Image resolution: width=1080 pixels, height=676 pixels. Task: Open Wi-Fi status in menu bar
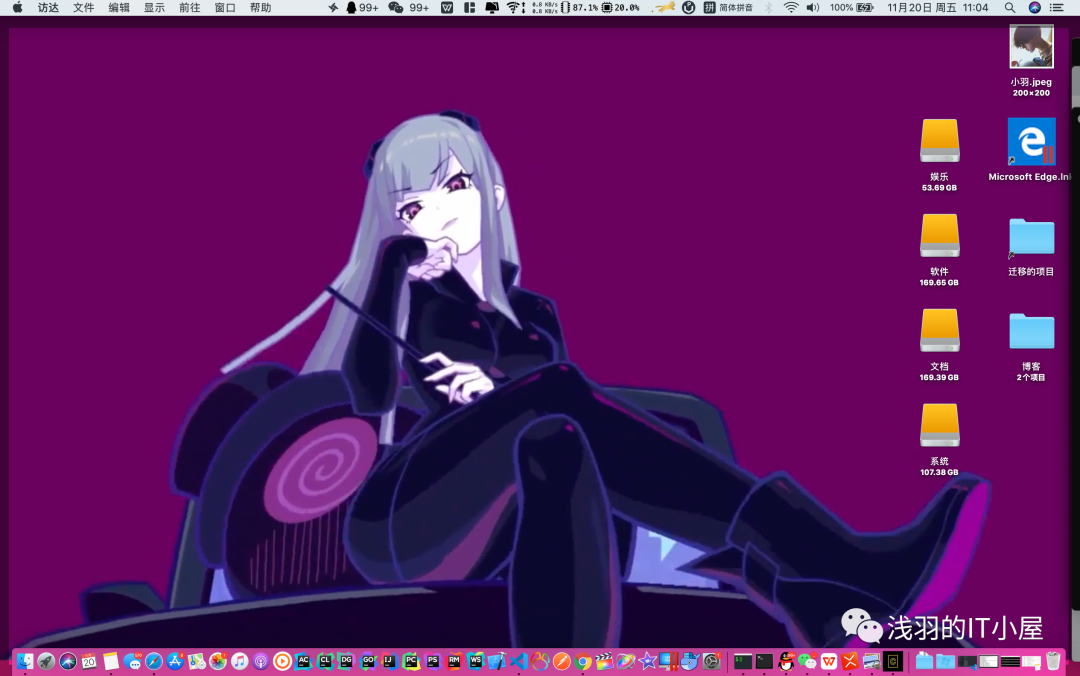pos(791,8)
